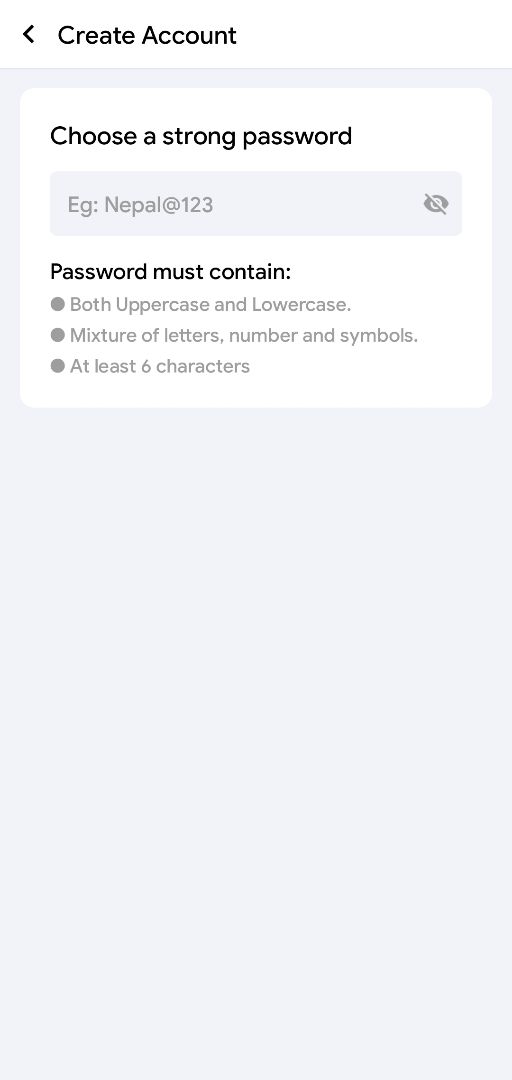Select the At least 6 characters bullet dot
The image size is (512, 1080).
tap(58, 366)
